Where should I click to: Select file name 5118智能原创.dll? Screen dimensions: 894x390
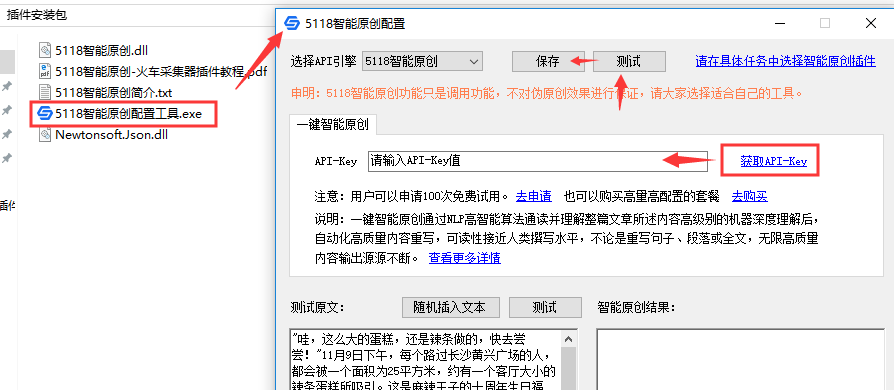coord(102,50)
